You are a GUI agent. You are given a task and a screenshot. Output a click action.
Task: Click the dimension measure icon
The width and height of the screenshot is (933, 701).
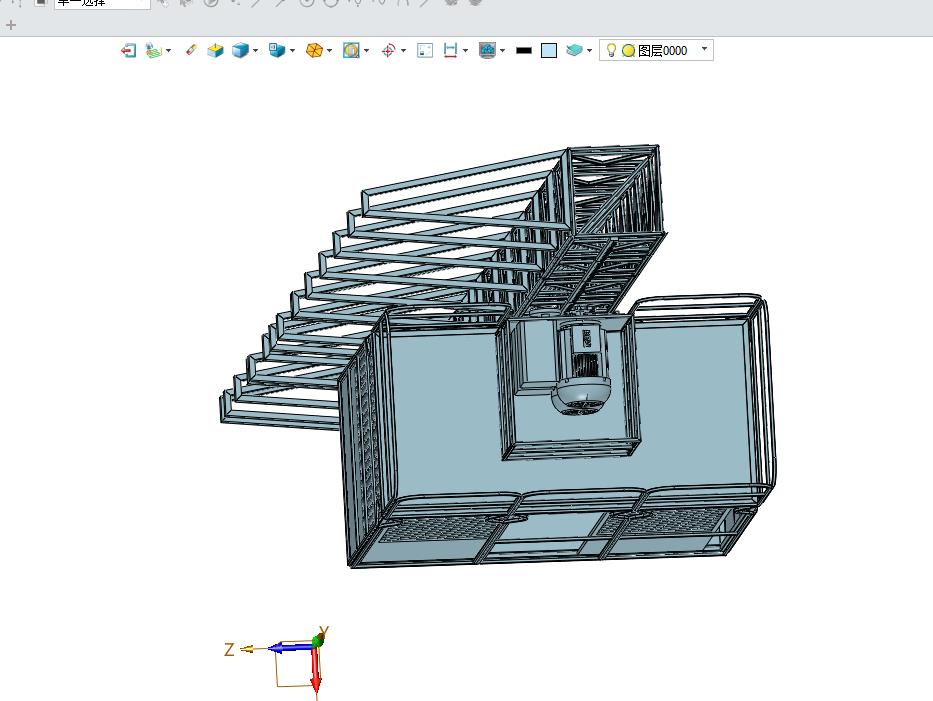click(x=450, y=51)
